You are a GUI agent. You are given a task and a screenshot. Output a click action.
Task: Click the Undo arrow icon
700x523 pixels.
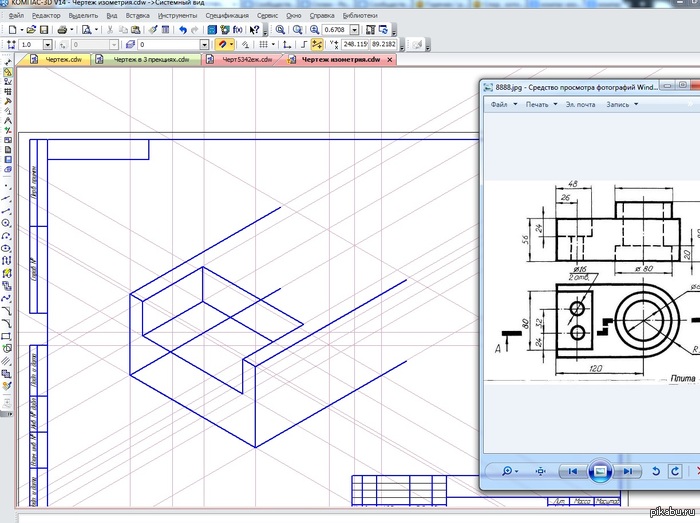[x=181, y=31]
